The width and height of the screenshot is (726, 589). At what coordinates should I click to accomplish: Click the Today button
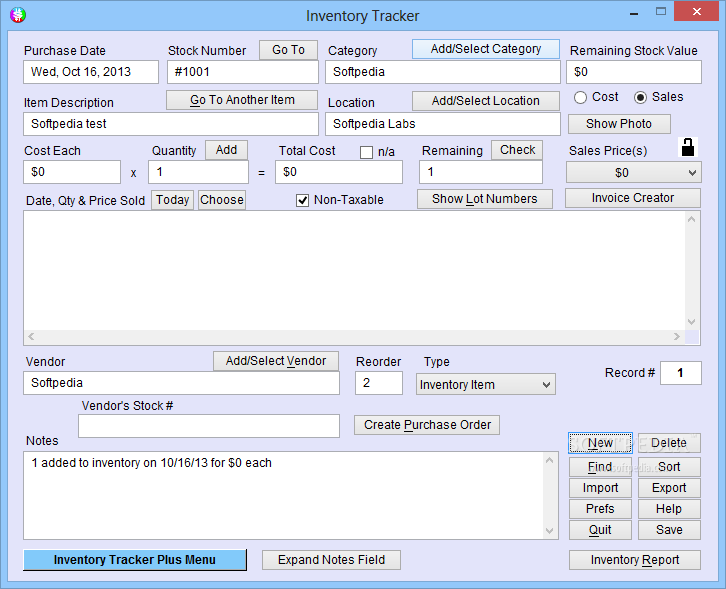[172, 200]
